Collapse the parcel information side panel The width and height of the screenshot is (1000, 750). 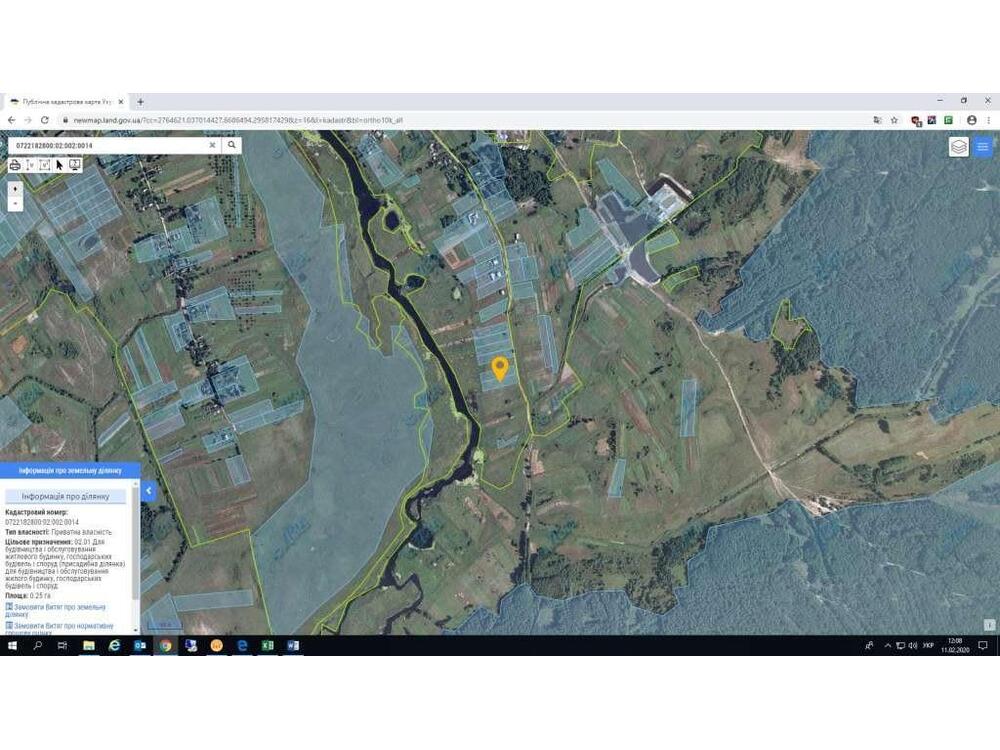tap(148, 491)
